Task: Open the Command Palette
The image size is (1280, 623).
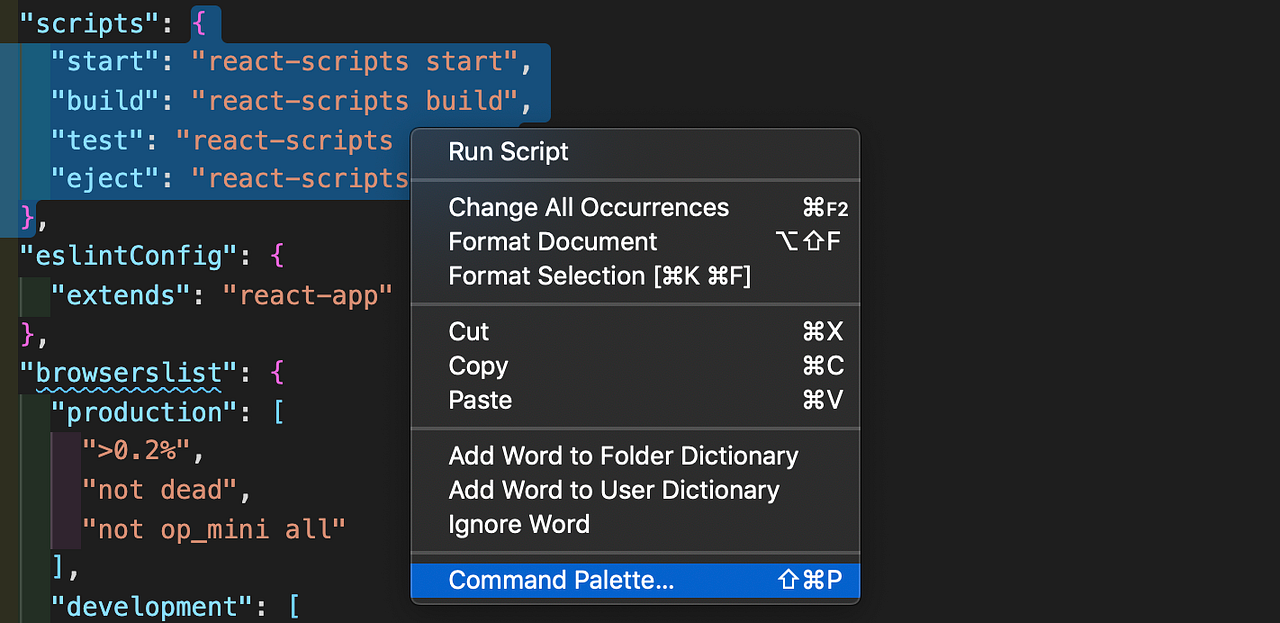Action: (562, 580)
